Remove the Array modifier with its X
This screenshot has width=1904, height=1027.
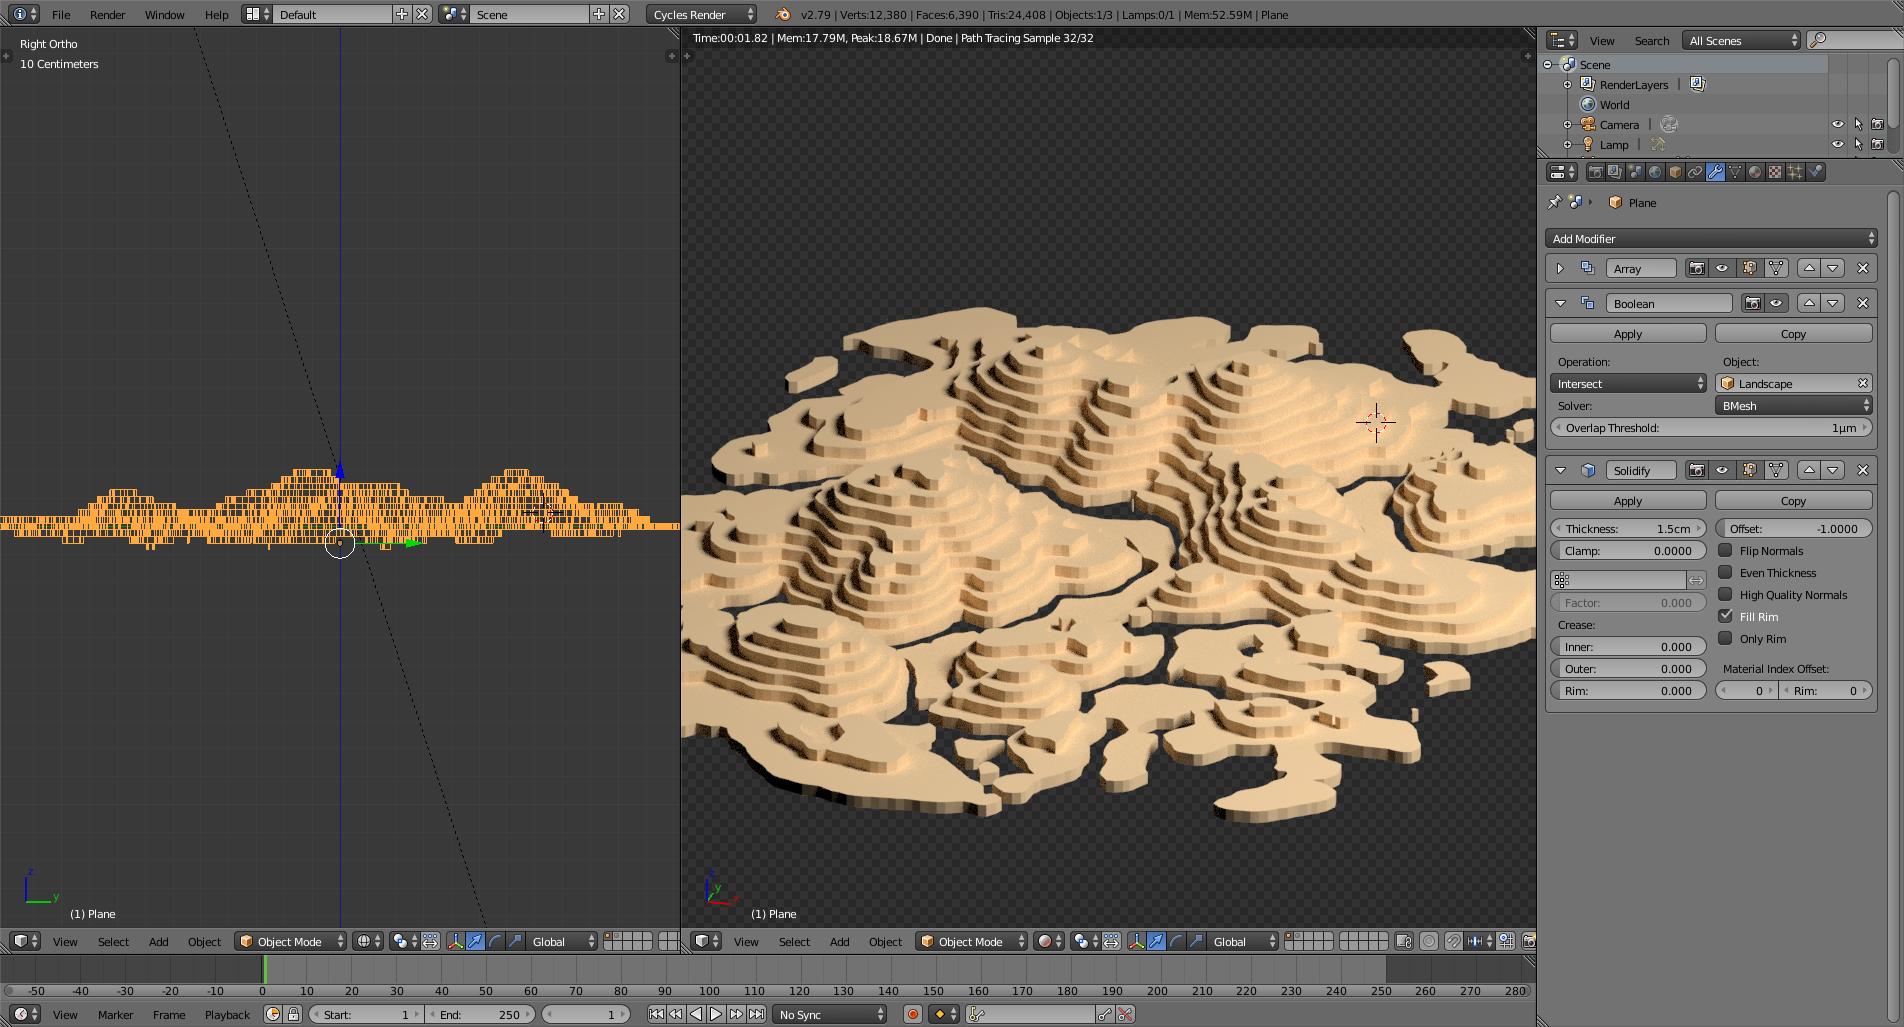click(x=1862, y=268)
